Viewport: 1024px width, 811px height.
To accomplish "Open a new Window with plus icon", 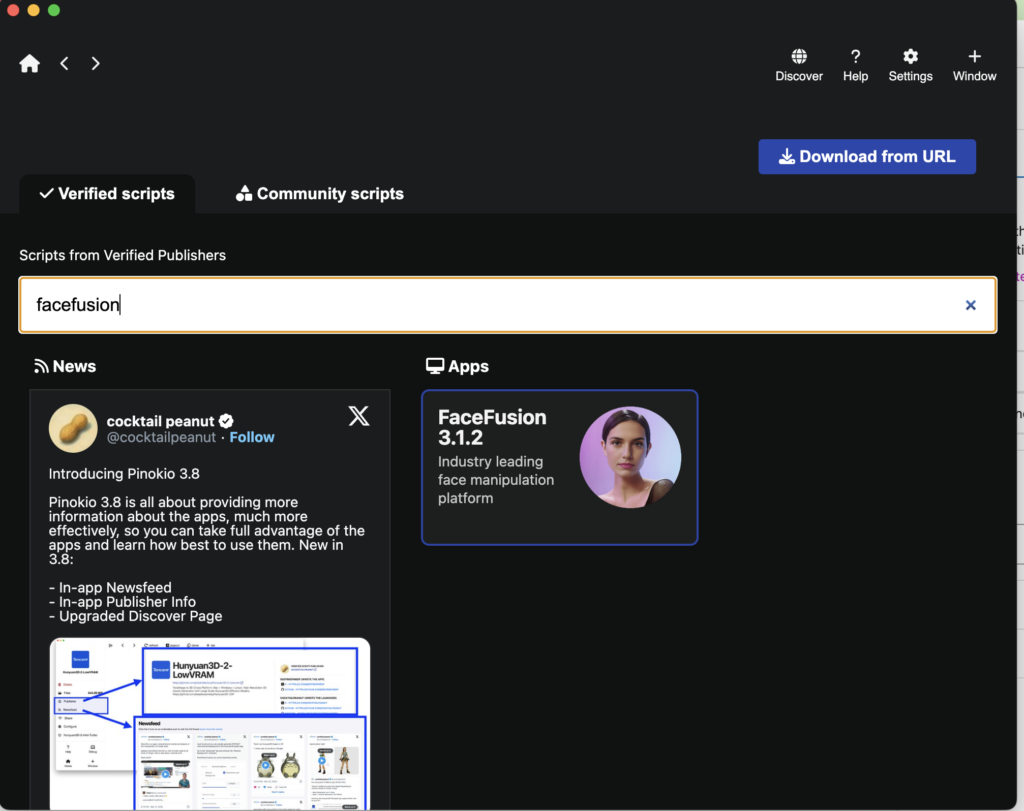I will (974, 65).
